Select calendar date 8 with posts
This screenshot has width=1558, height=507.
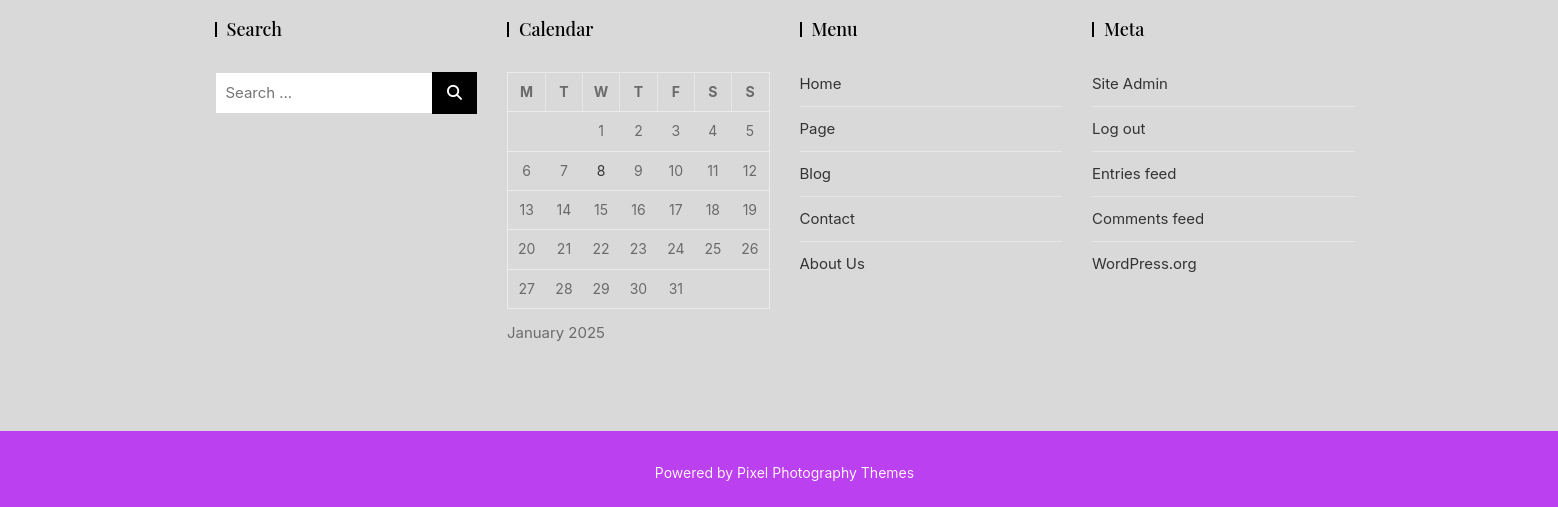tap(601, 171)
